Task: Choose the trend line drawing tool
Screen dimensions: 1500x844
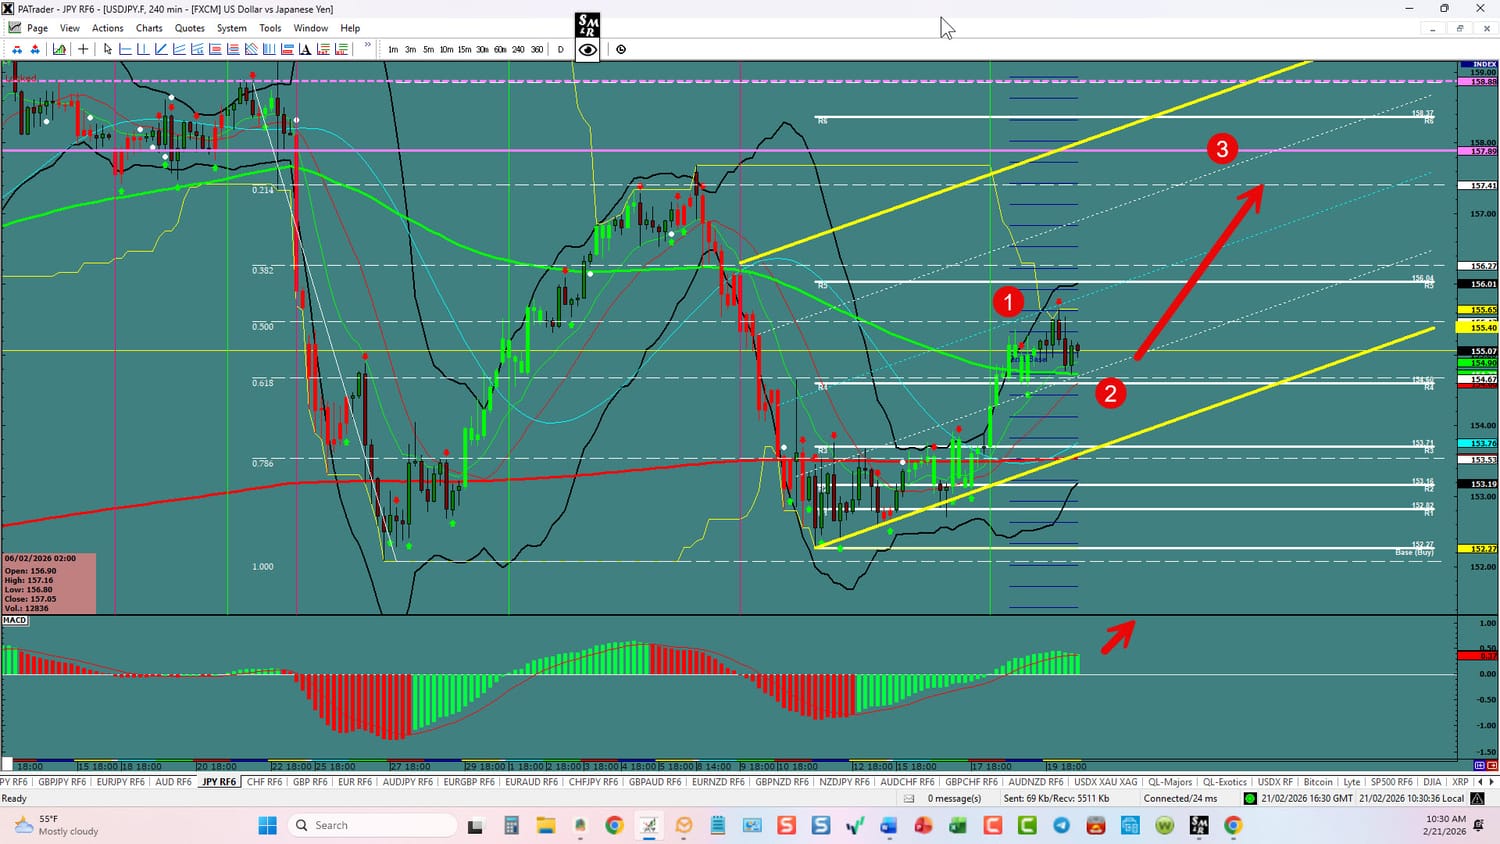Action: 161,49
